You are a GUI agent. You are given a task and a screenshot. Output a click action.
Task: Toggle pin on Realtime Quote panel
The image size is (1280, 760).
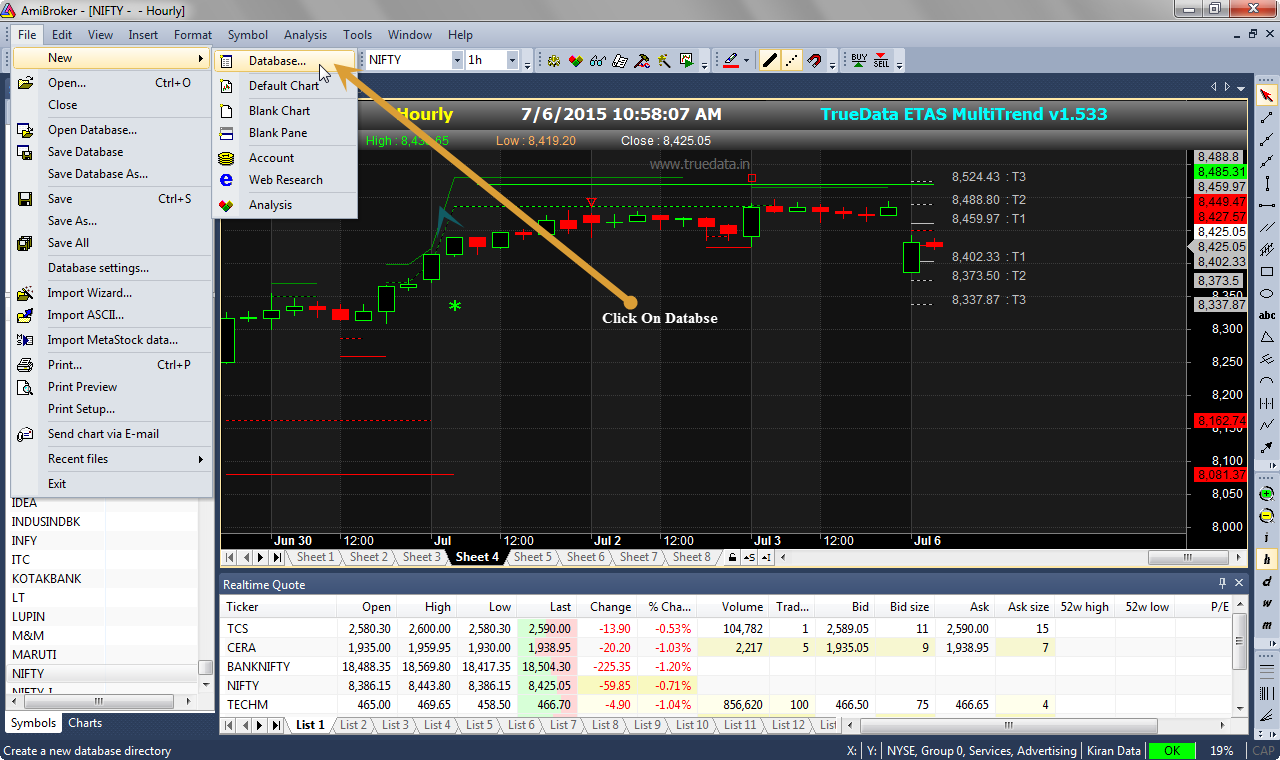[x=1222, y=584]
